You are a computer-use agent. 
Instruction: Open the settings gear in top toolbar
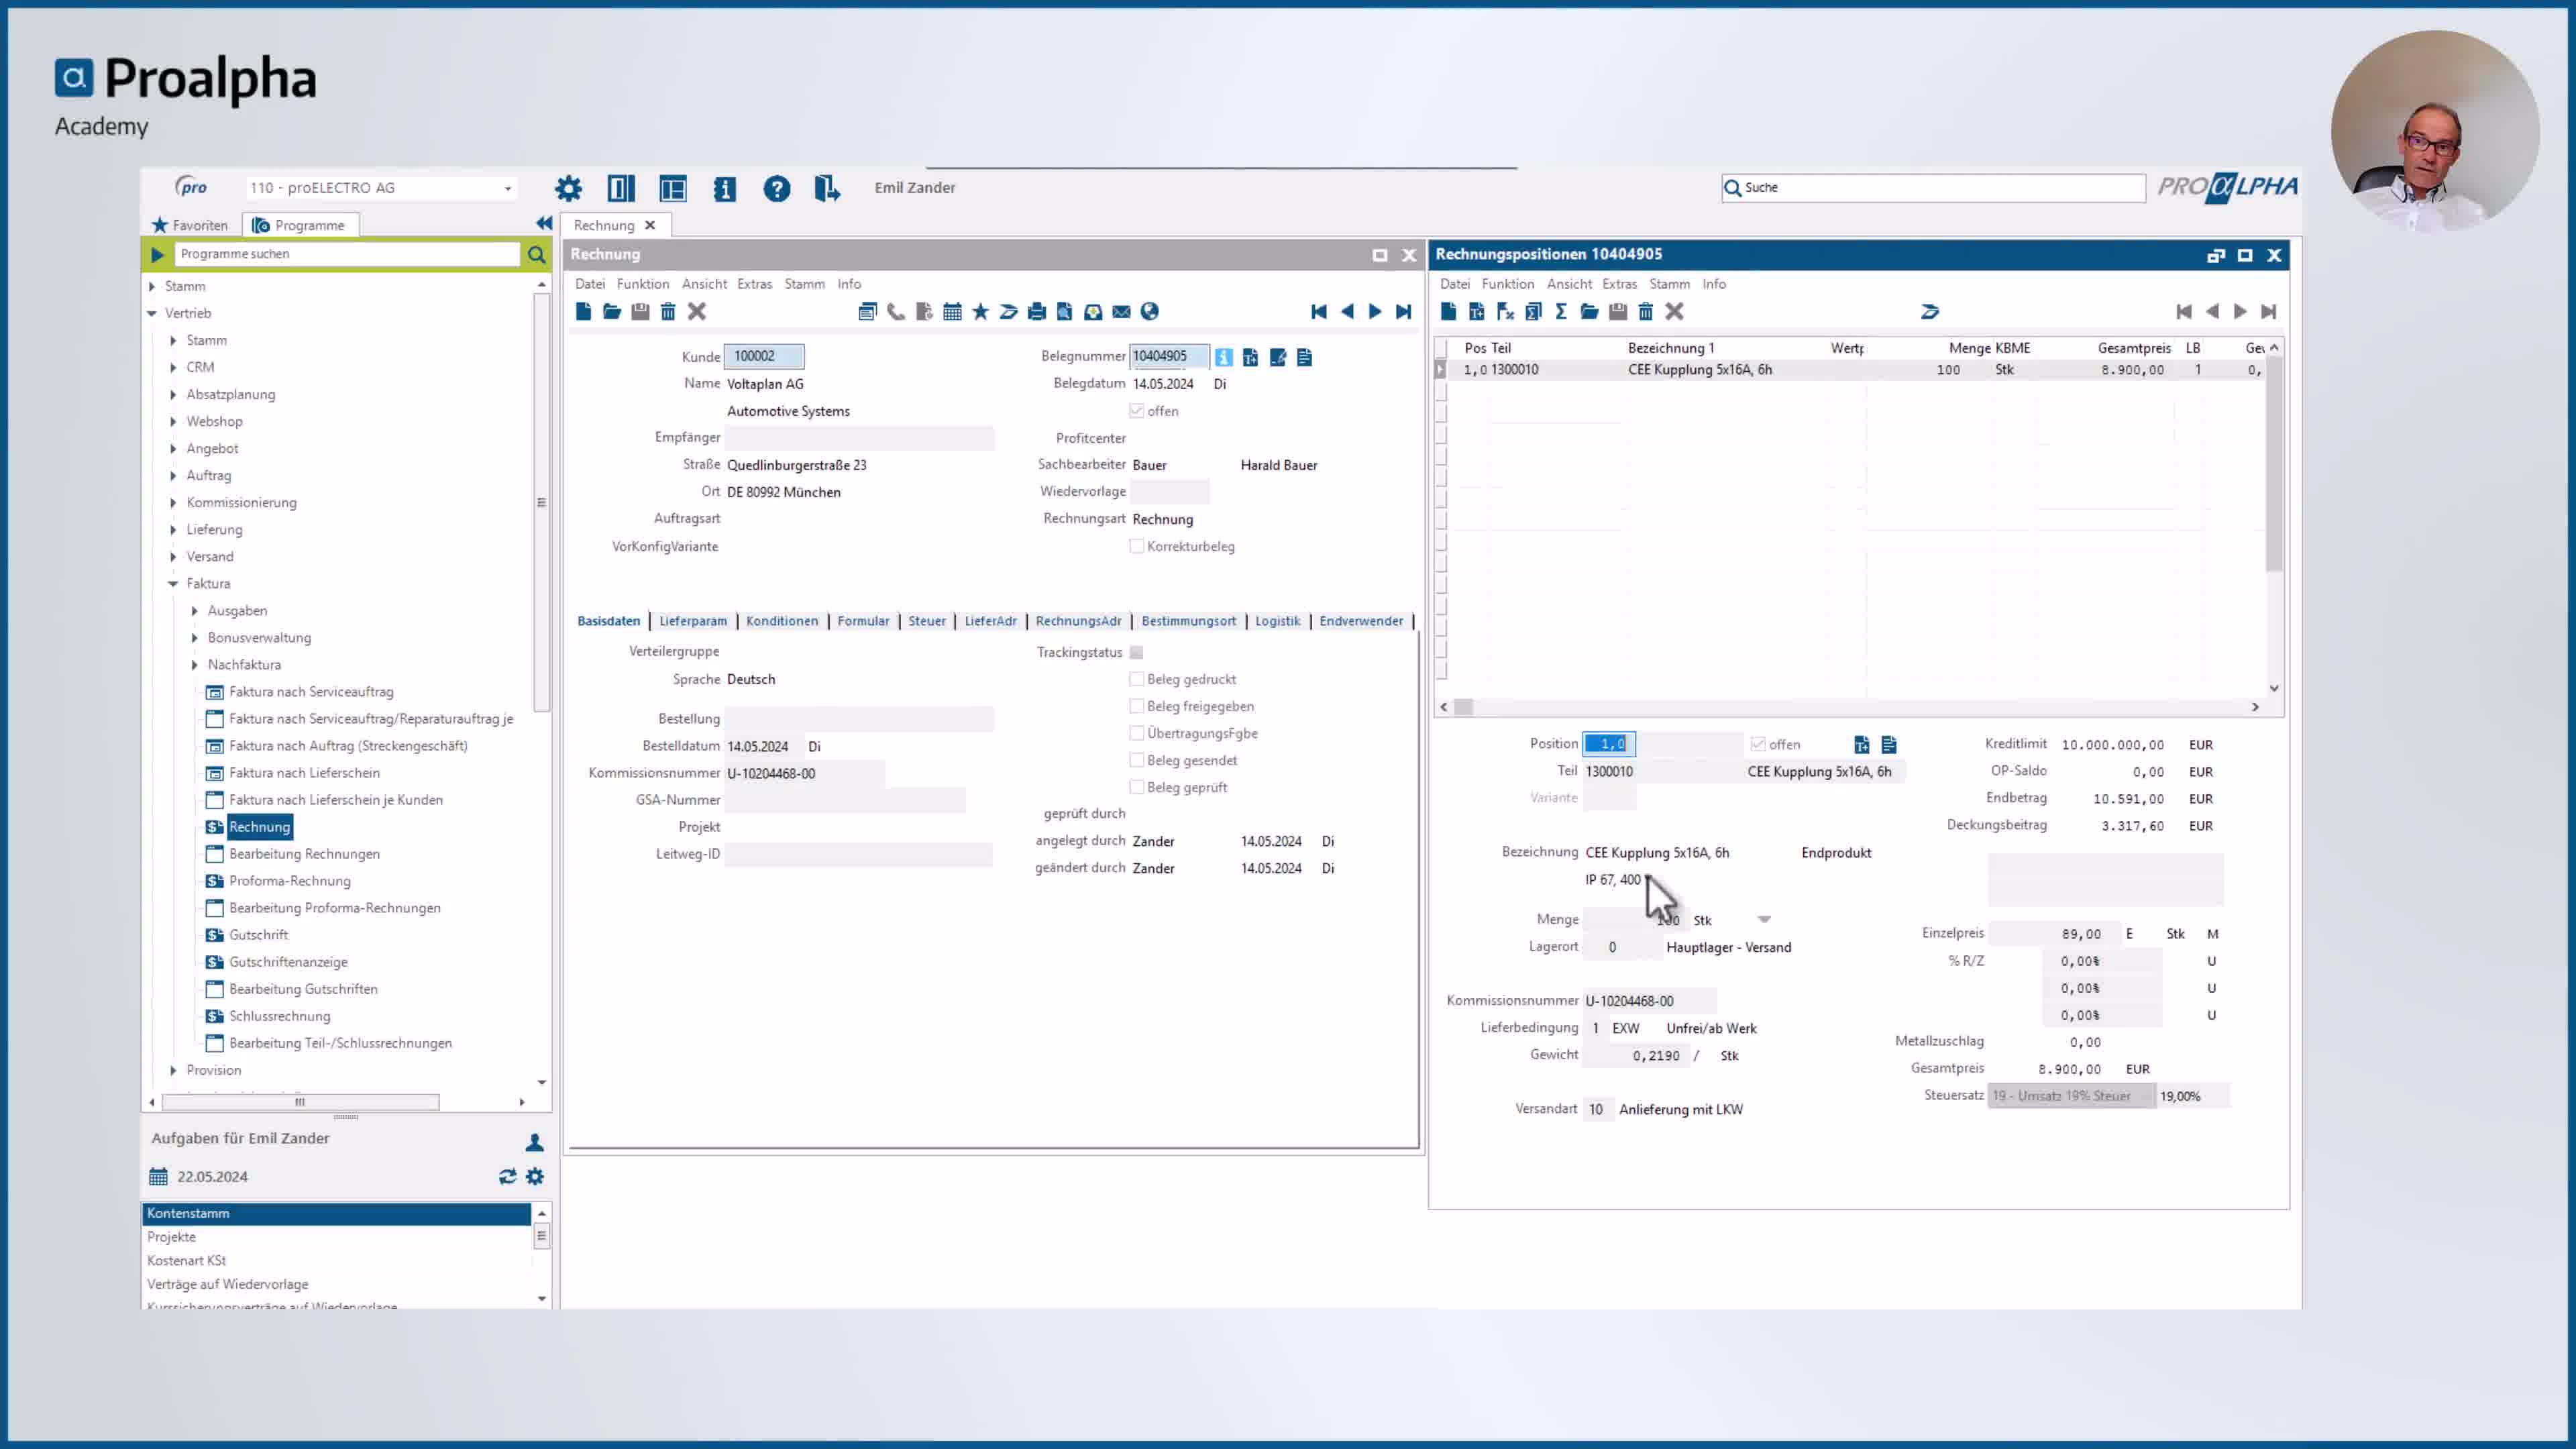point(568,188)
